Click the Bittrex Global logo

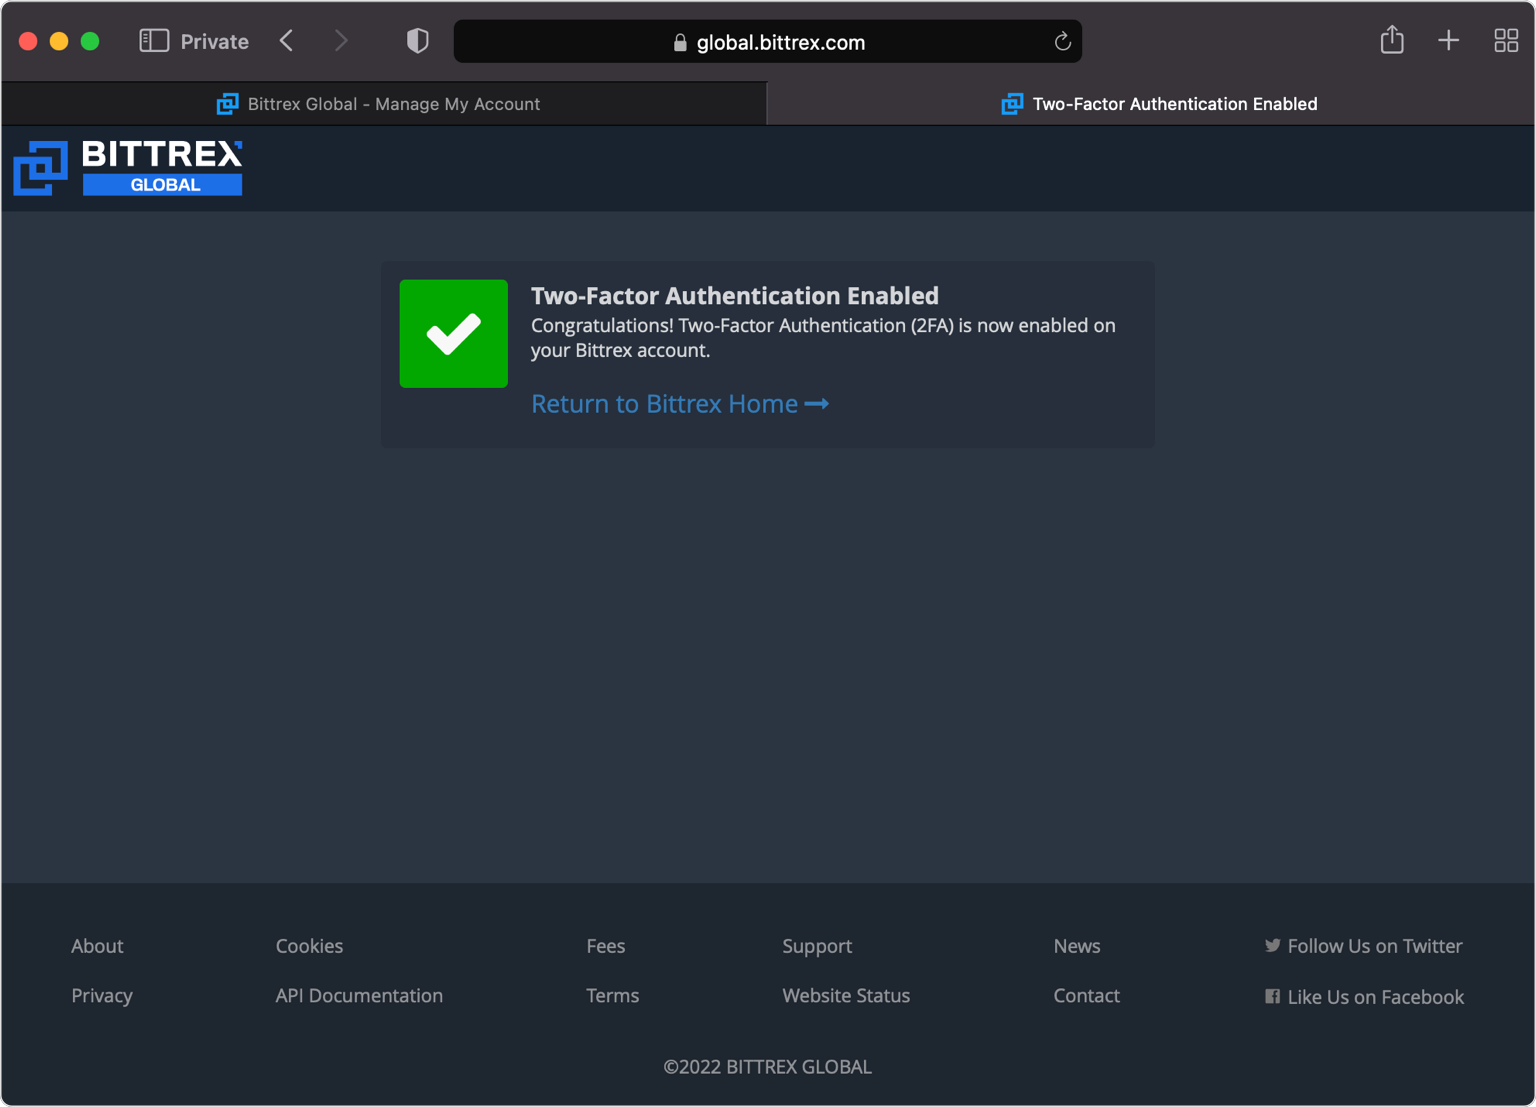(x=128, y=167)
